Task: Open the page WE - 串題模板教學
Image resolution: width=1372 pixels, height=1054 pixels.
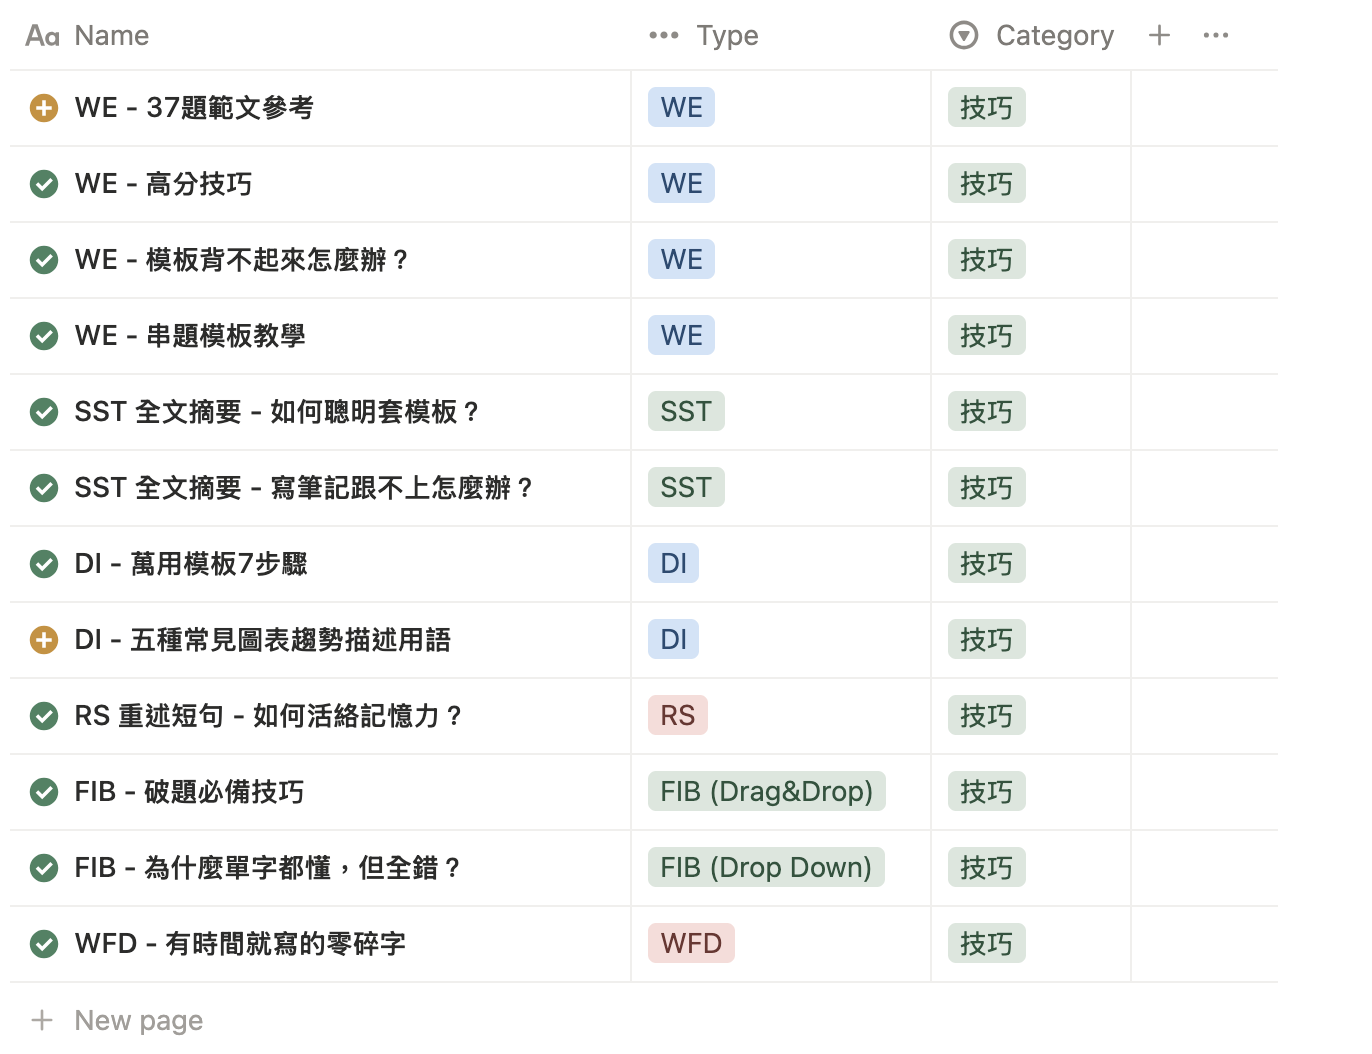Action: (190, 336)
